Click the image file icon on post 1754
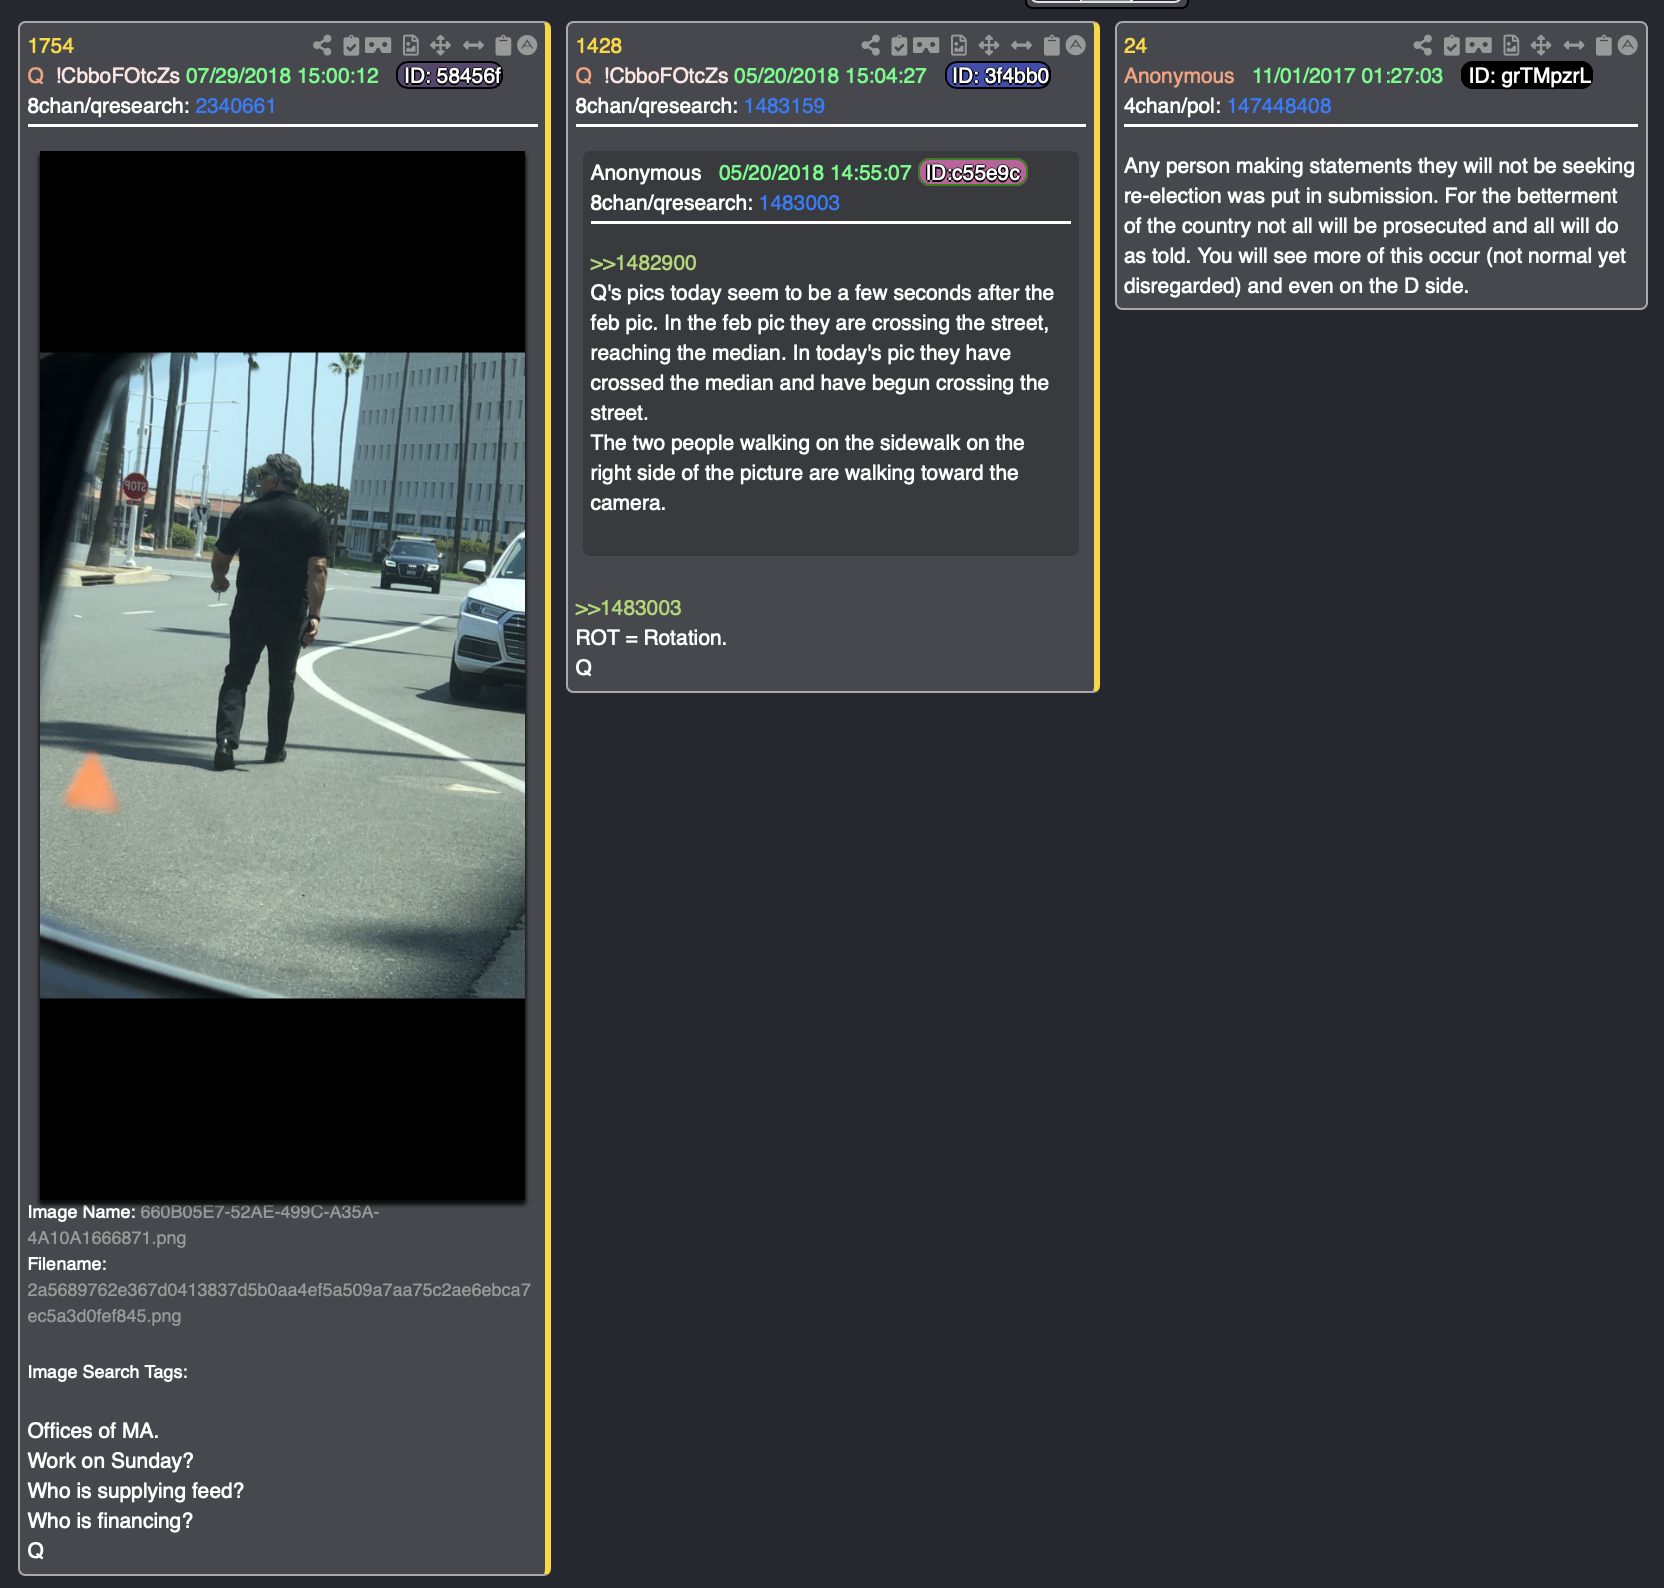The height and width of the screenshot is (1588, 1664). tap(411, 45)
